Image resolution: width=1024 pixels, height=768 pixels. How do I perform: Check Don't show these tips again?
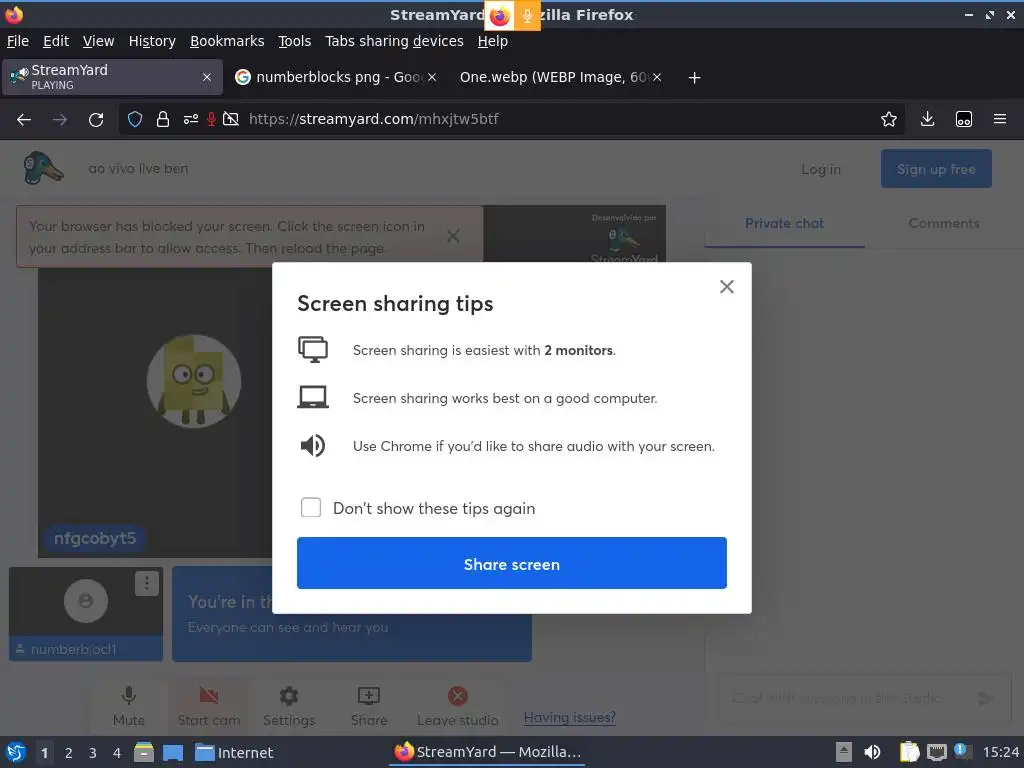click(x=311, y=507)
